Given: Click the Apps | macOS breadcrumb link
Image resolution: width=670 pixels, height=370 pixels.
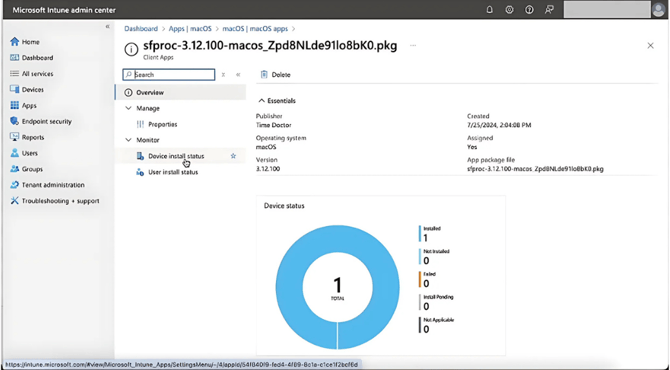Looking at the screenshot, I should click(190, 29).
